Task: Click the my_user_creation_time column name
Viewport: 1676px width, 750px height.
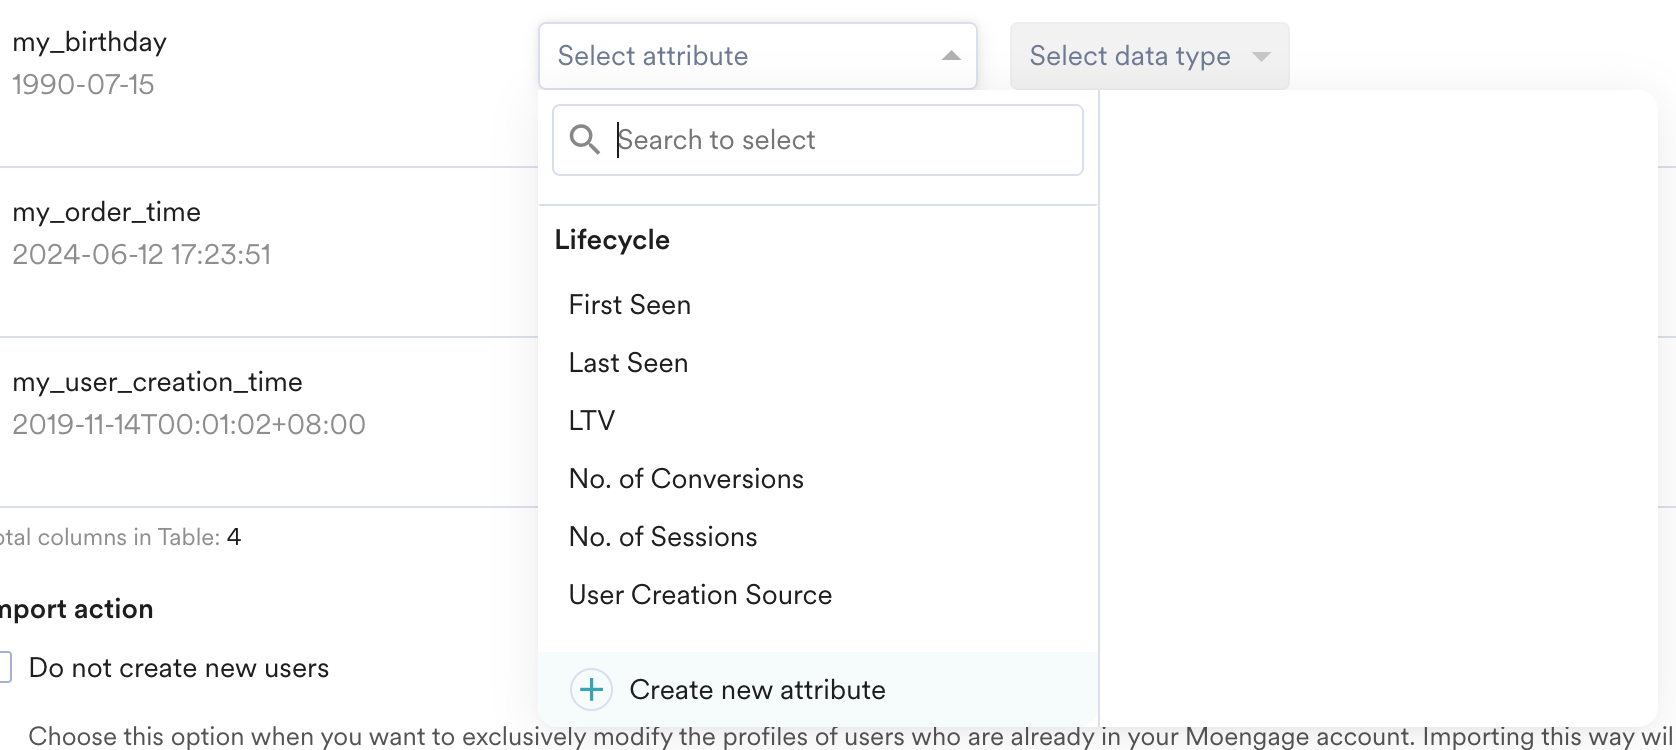Action: (x=157, y=382)
